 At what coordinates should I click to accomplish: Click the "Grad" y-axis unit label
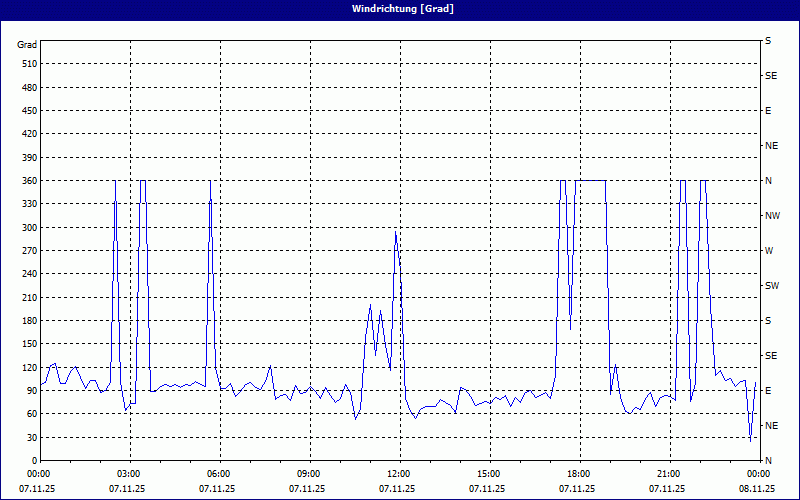pos(27,45)
